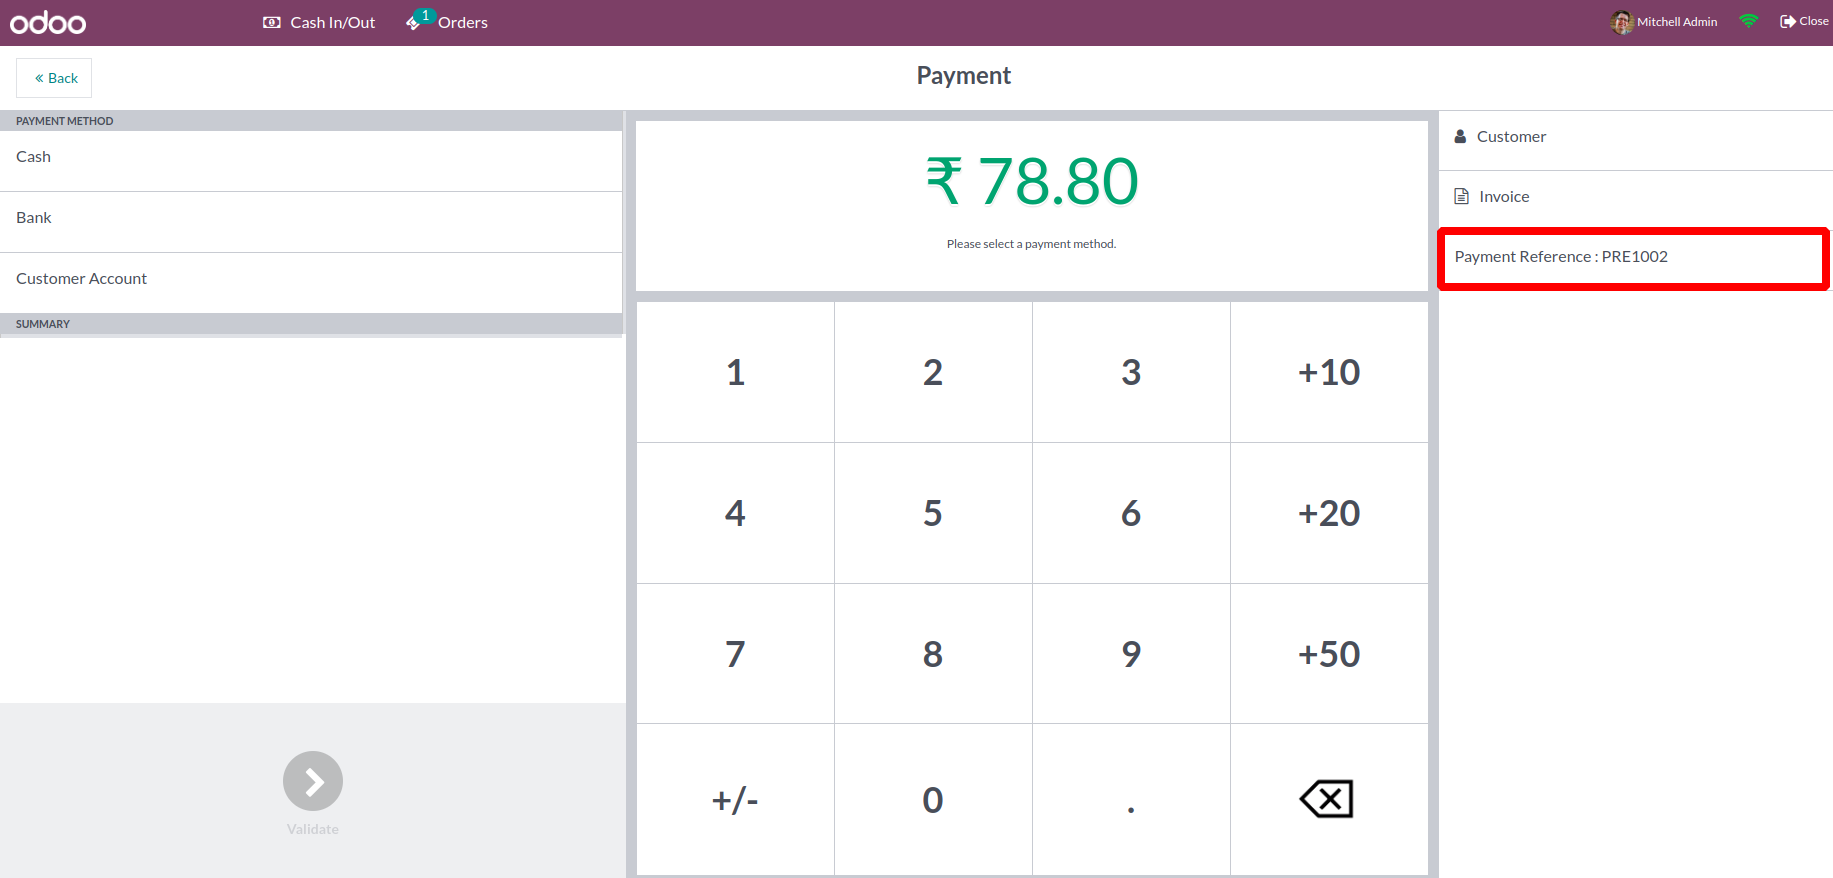The image size is (1833, 878).
Task: Select Customer Account payment method
Action: 310,280
